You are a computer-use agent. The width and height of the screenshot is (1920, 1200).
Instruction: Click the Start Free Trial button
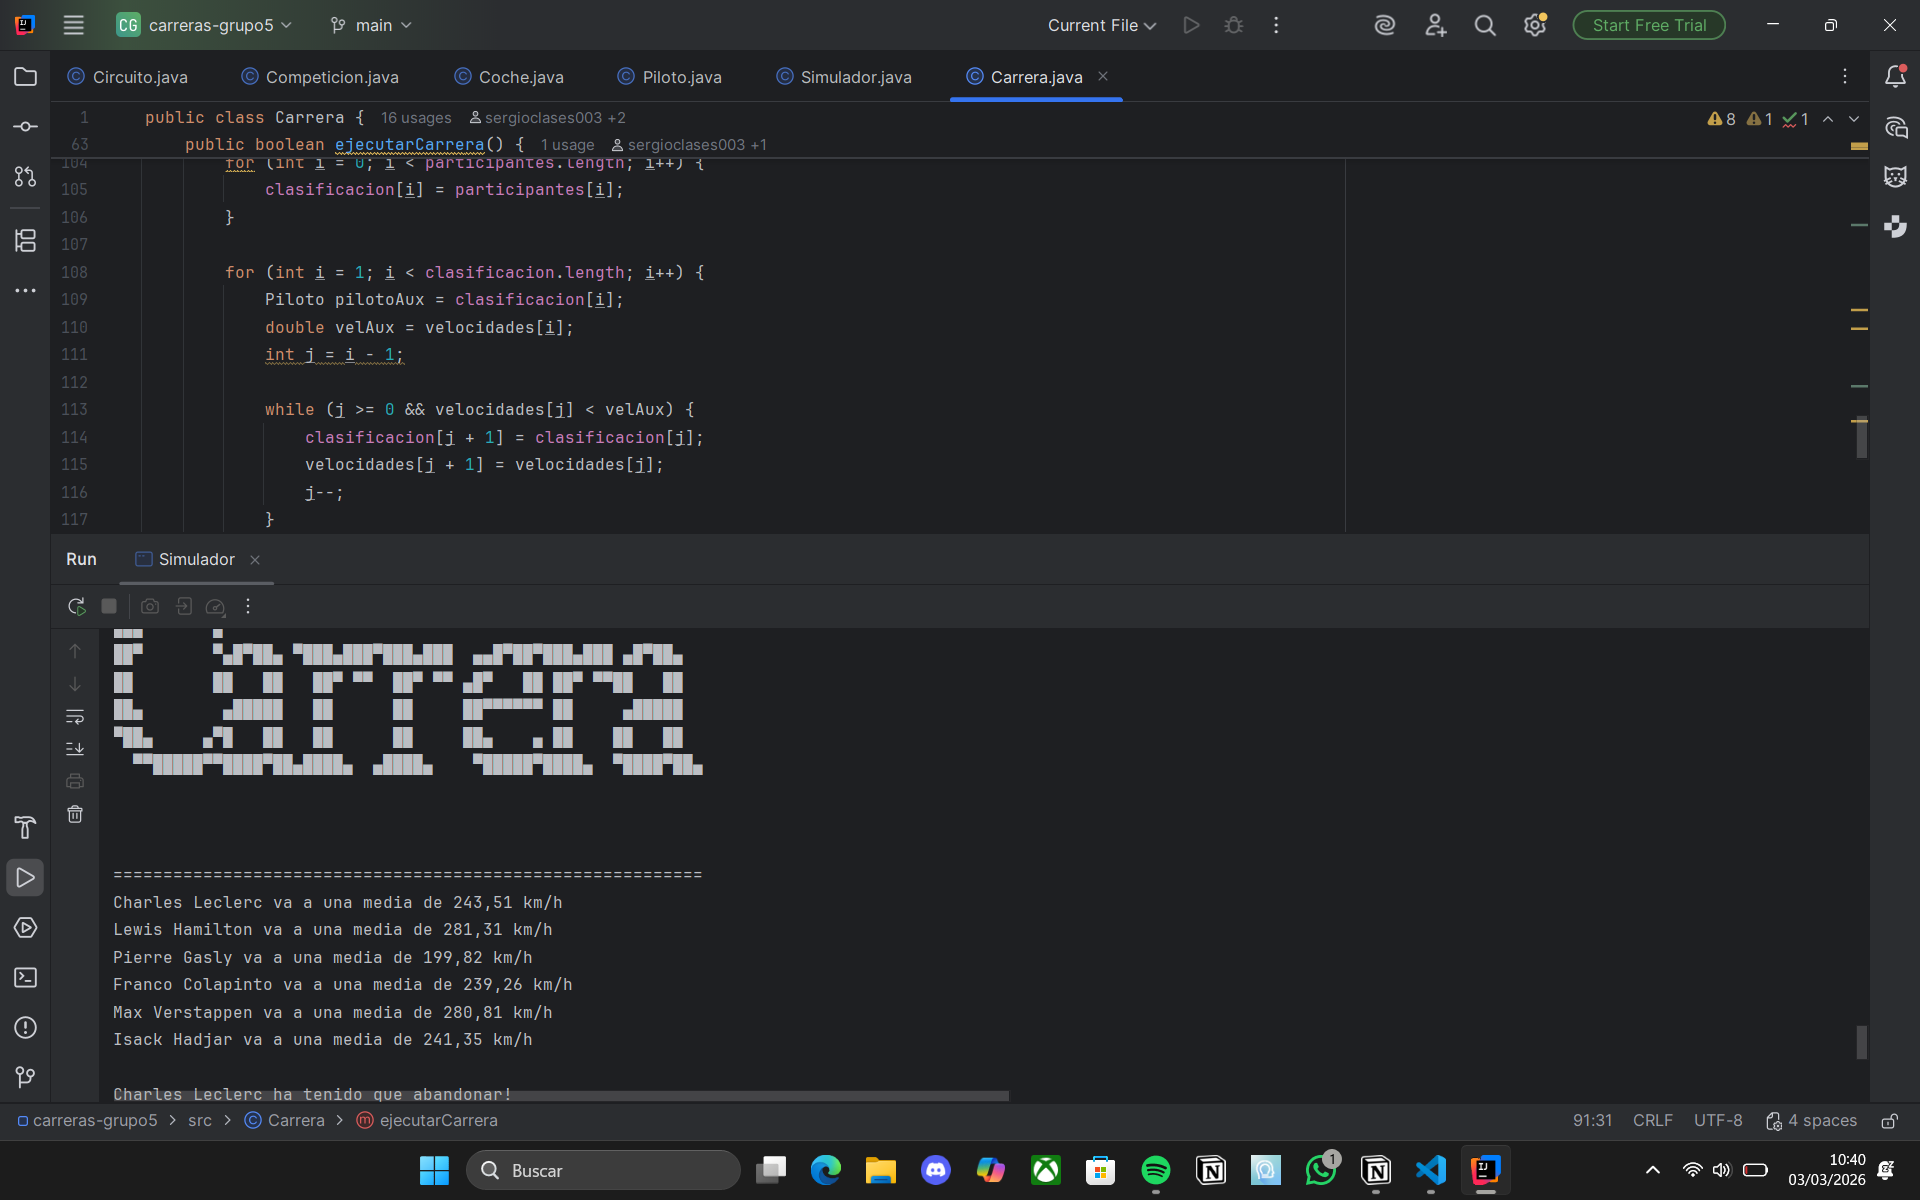1648,25
